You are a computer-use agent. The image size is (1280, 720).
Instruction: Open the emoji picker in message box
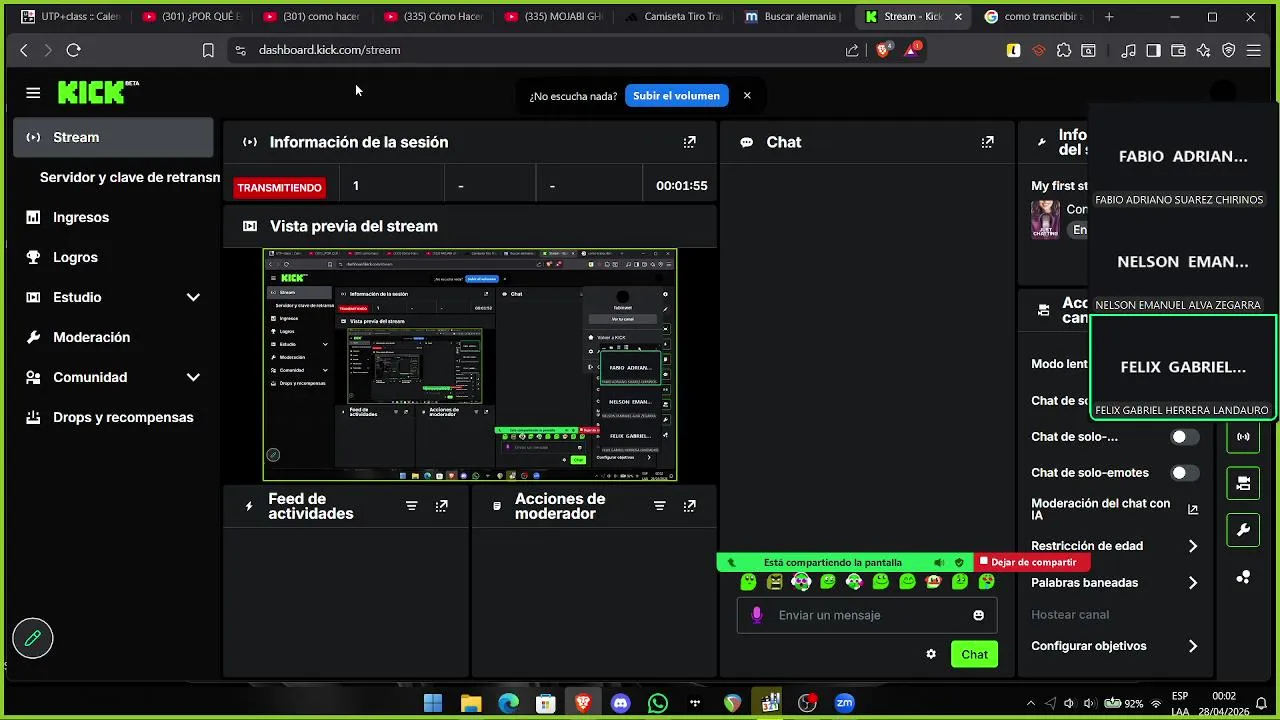(978, 615)
